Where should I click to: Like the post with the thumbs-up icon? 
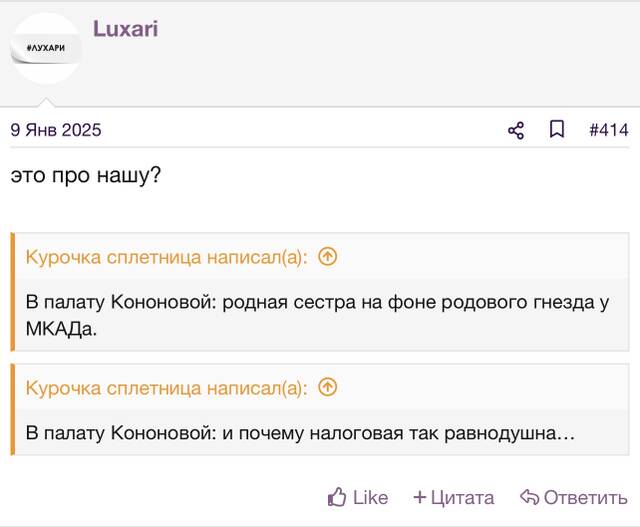(337, 497)
